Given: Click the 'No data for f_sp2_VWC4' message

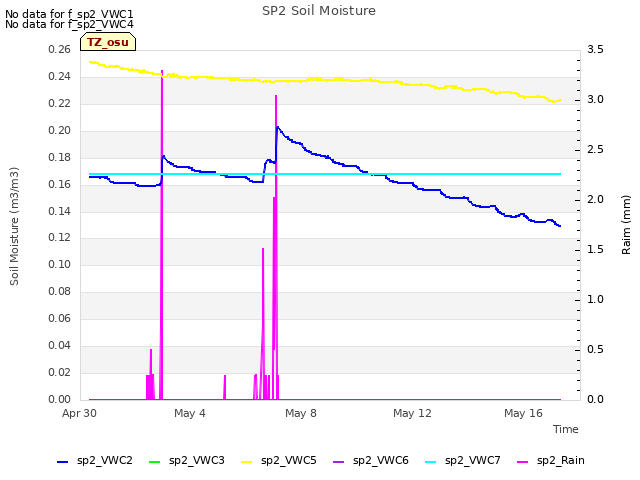Looking at the screenshot, I should click(x=69, y=24).
